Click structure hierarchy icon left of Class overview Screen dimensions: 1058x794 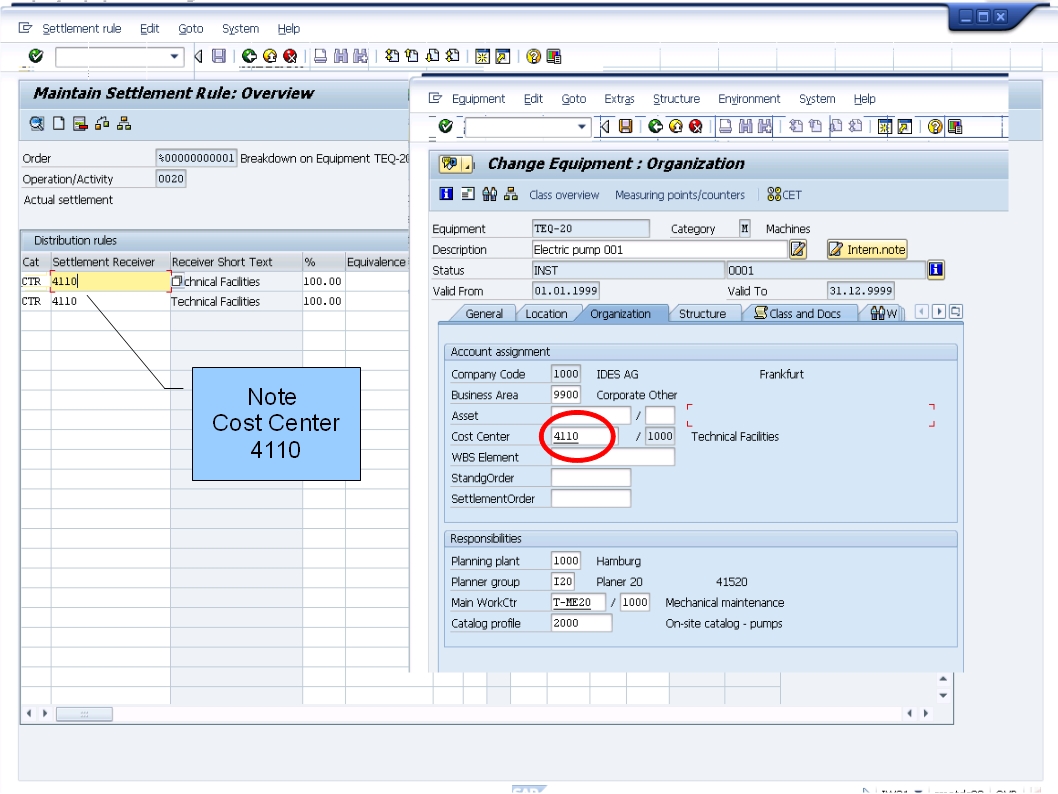click(x=511, y=194)
